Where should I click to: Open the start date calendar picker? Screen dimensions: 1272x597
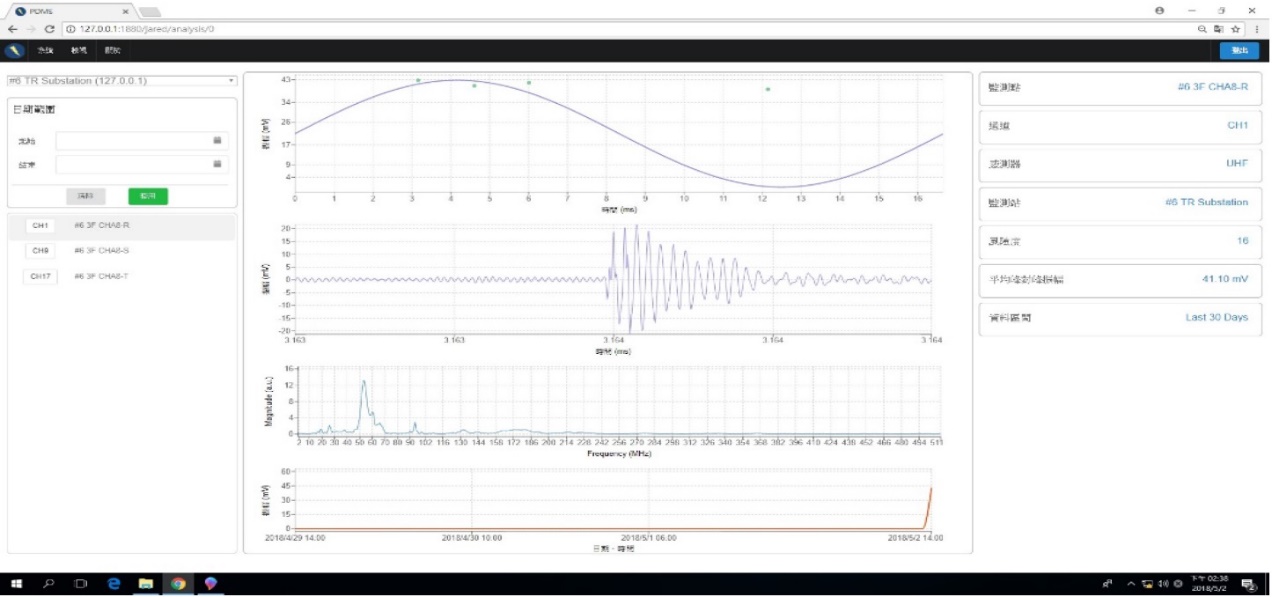click(217, 141)
